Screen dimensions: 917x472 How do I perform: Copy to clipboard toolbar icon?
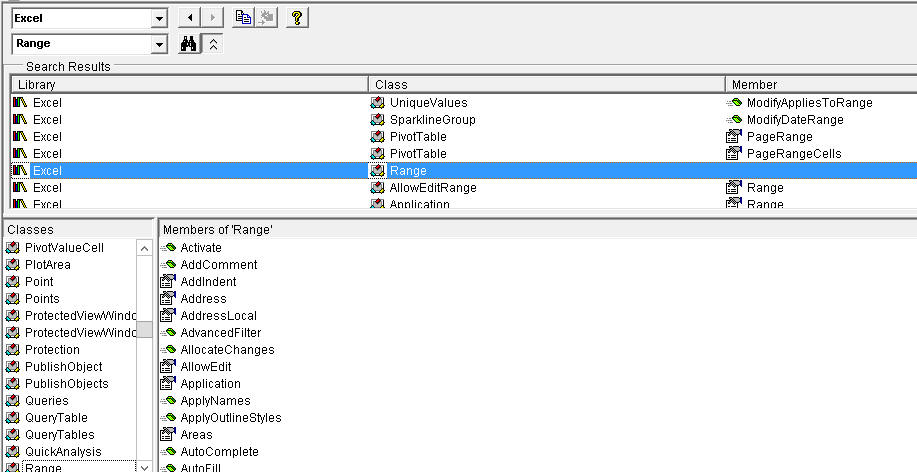pos(243,18)
